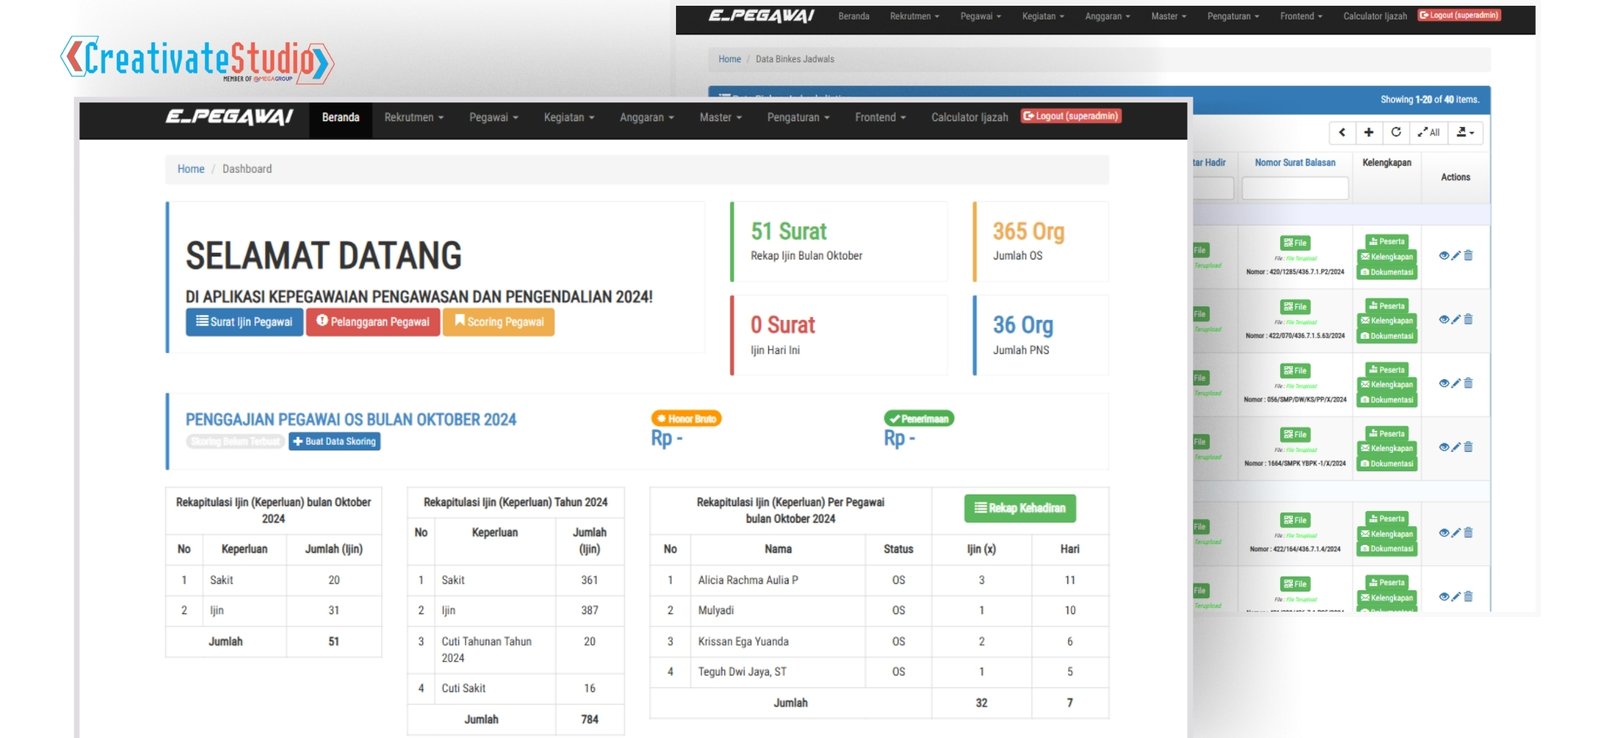Image resolution: width=1600 pixels, height=738 pixels.
Task: Click the Nomor Surat Balasan filter field
Action: tap(1294, 188)
